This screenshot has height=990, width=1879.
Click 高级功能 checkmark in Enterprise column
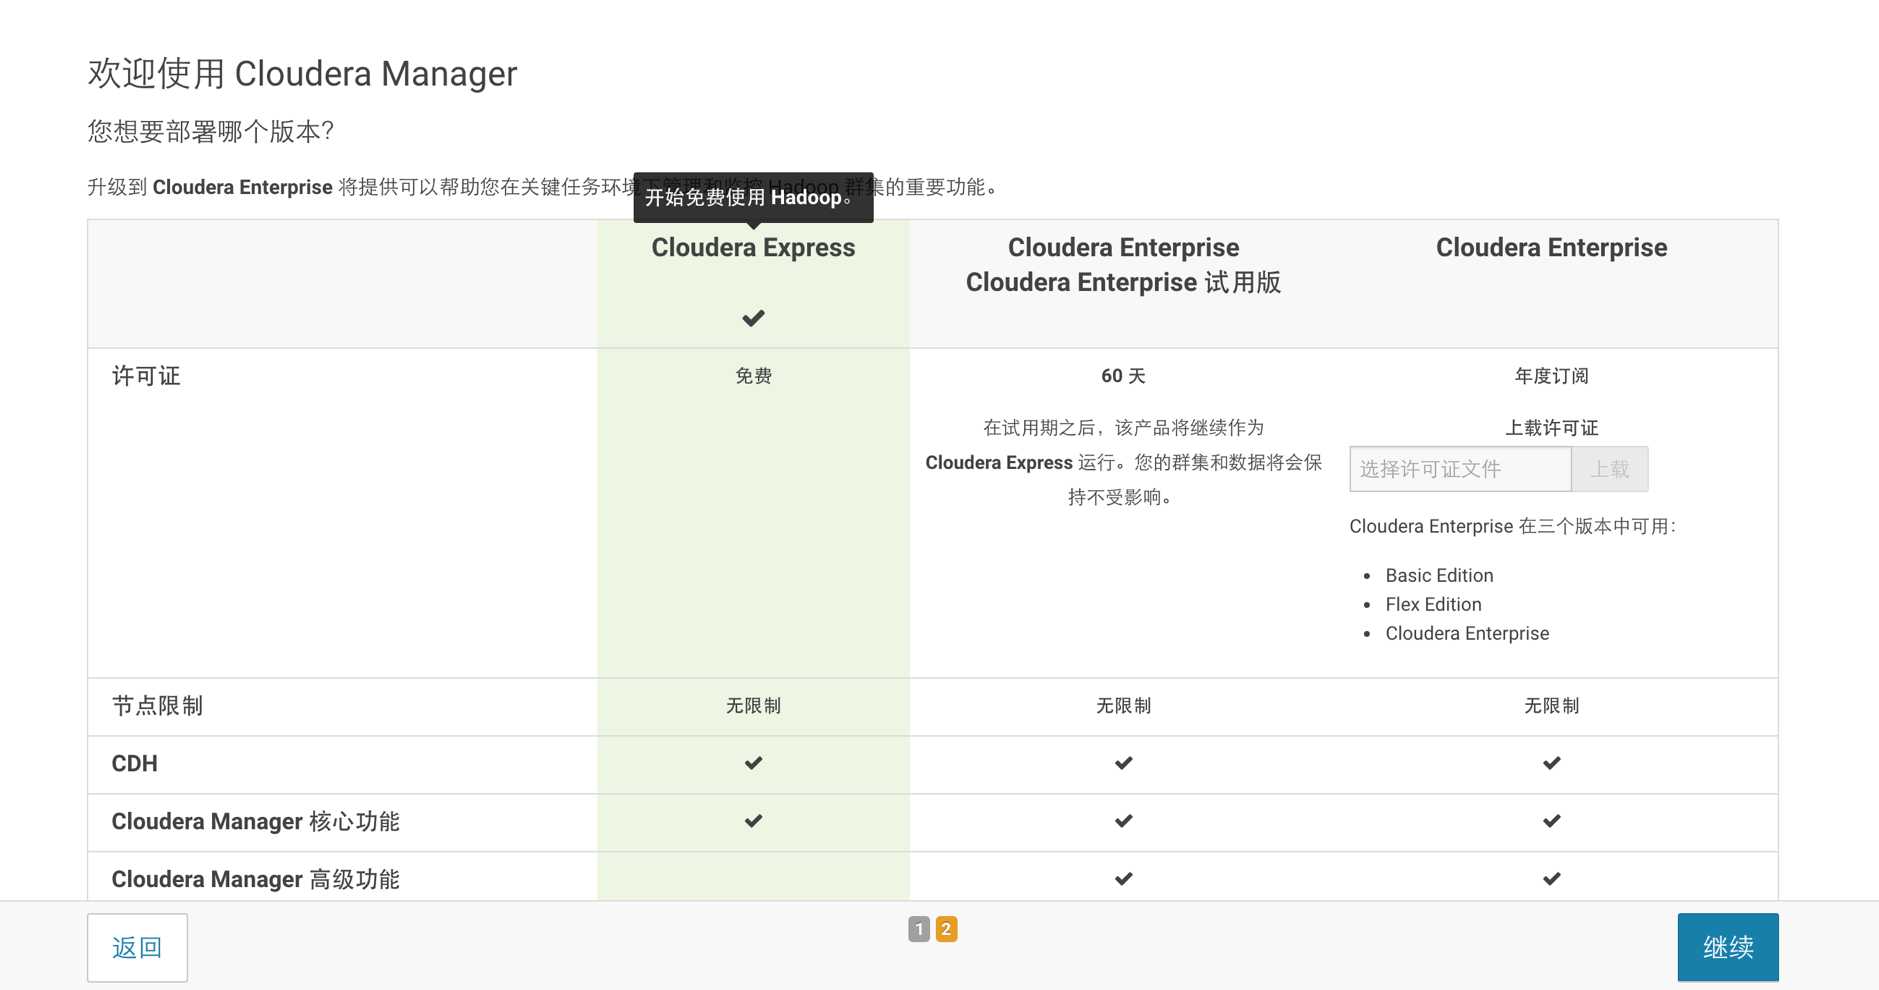(x=1551, y=879)
